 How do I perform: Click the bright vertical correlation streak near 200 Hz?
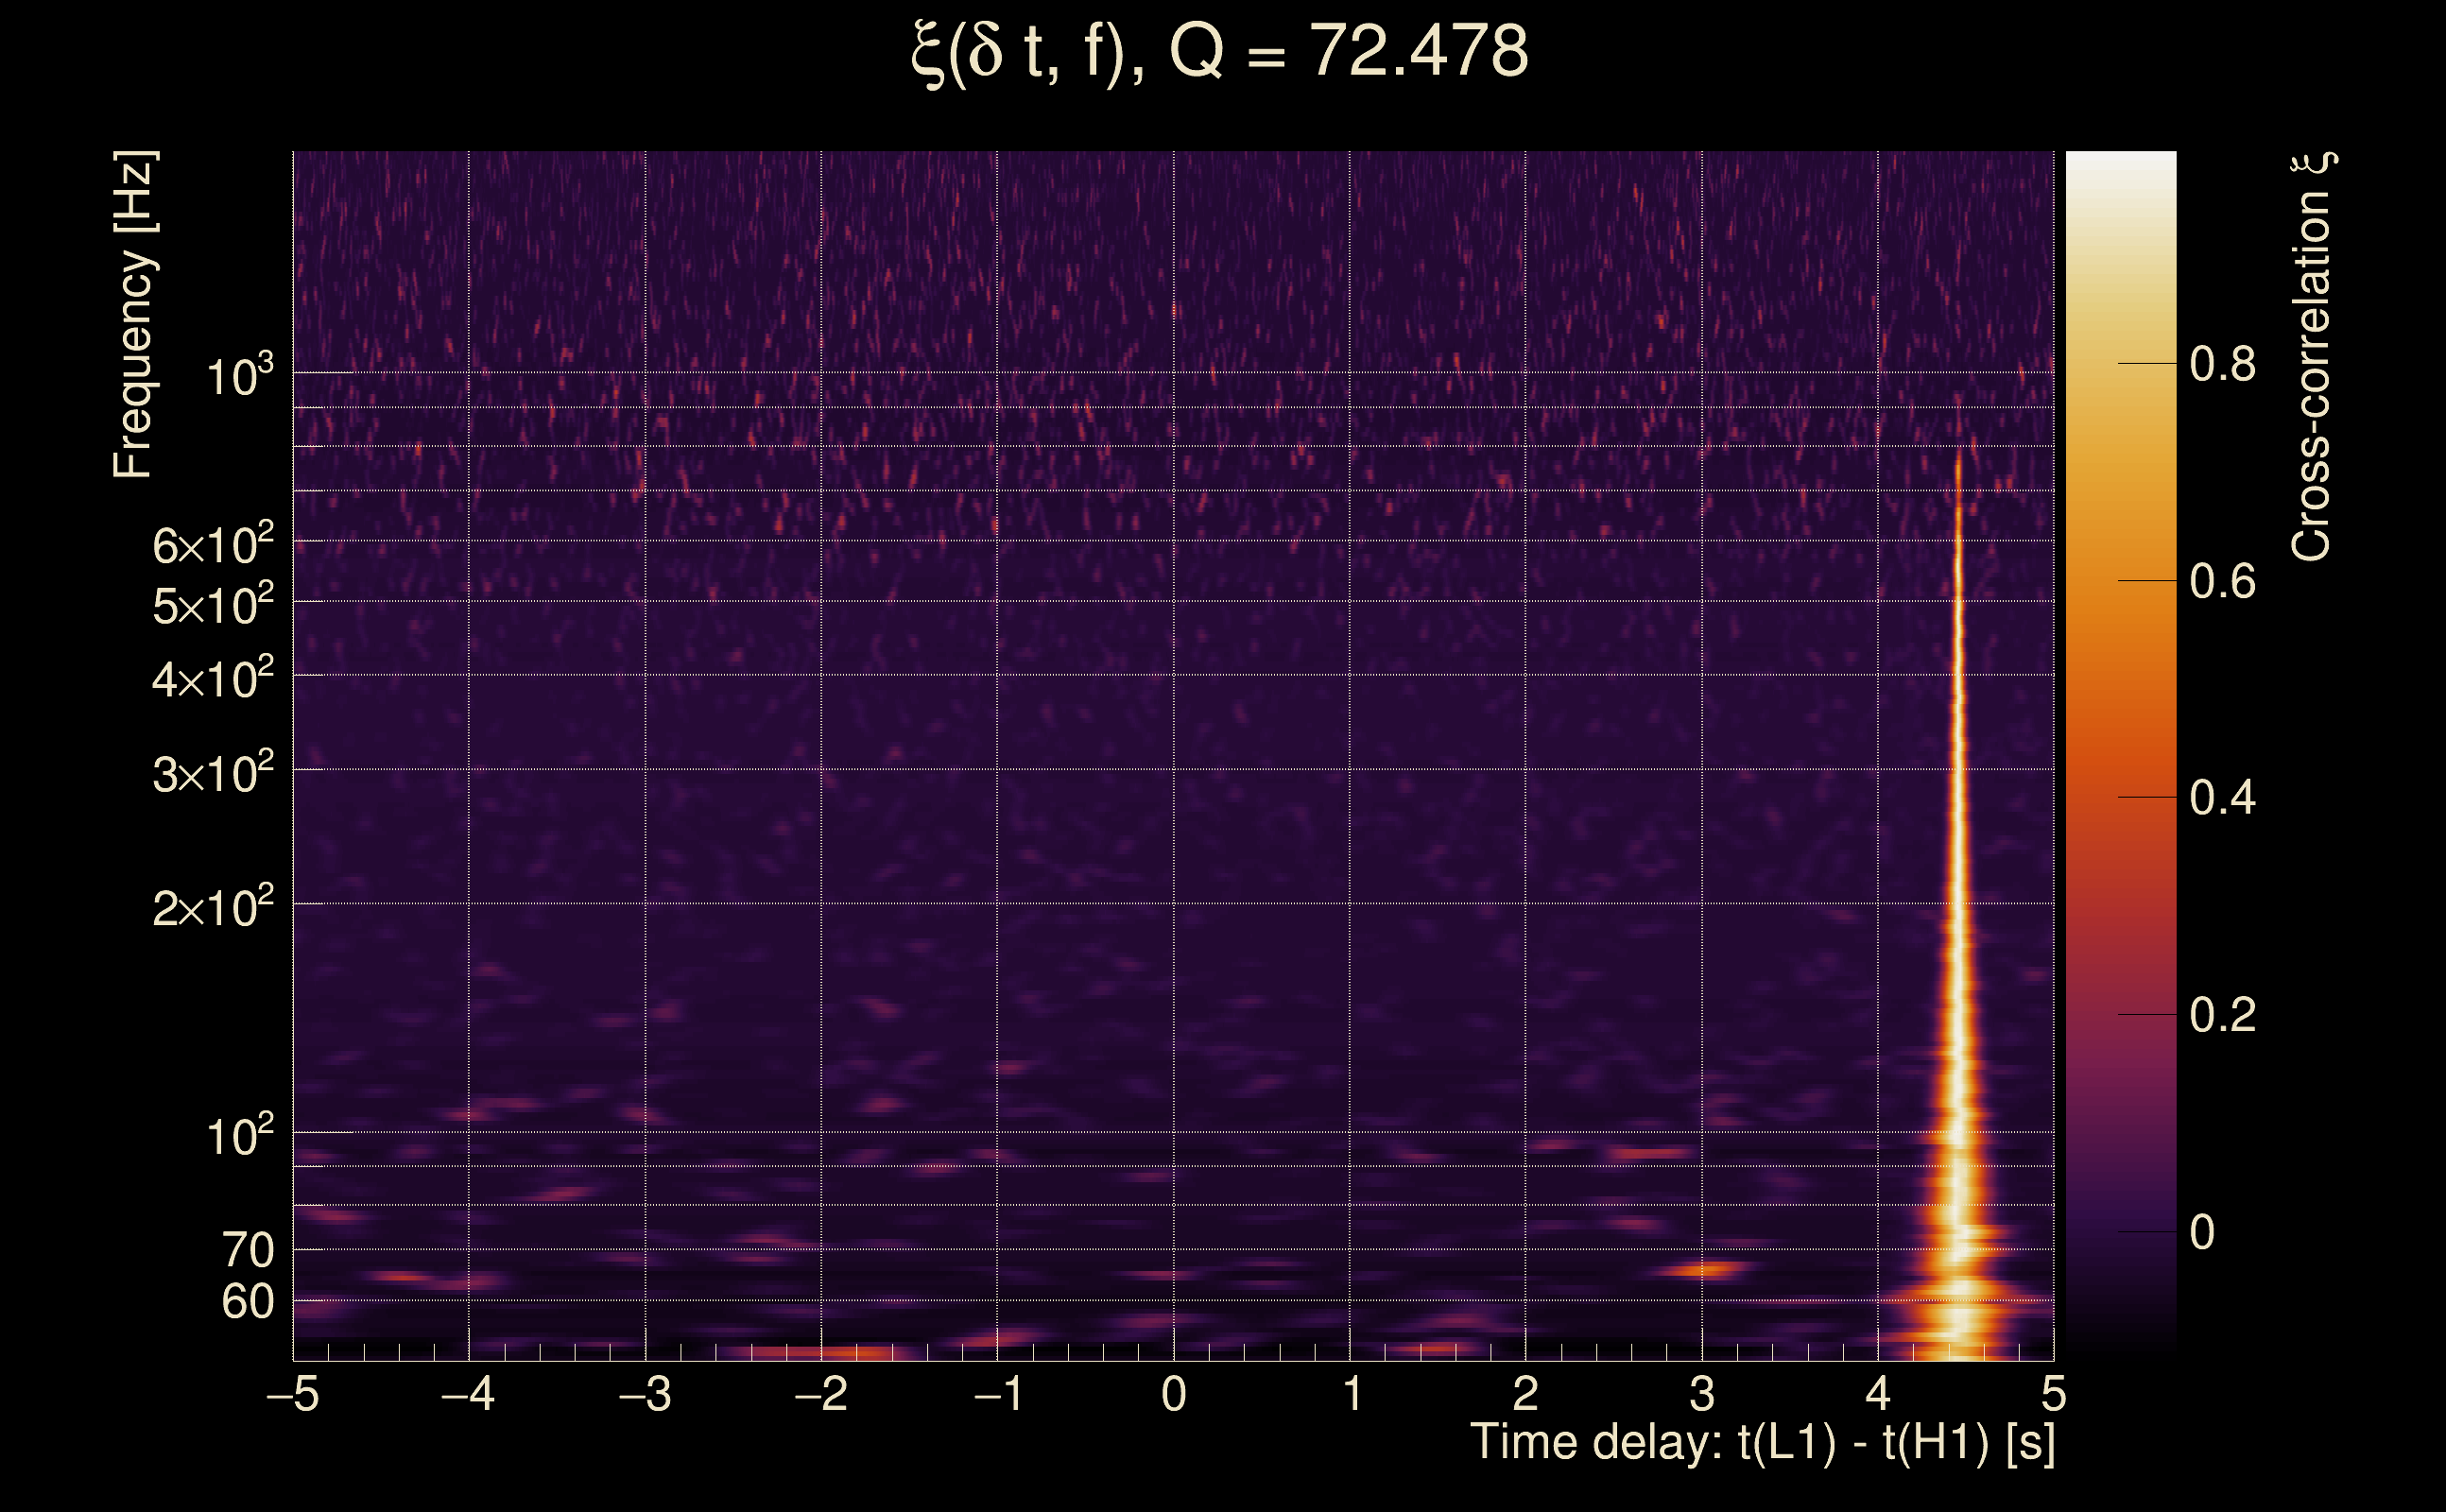(x=1957, y=903)
